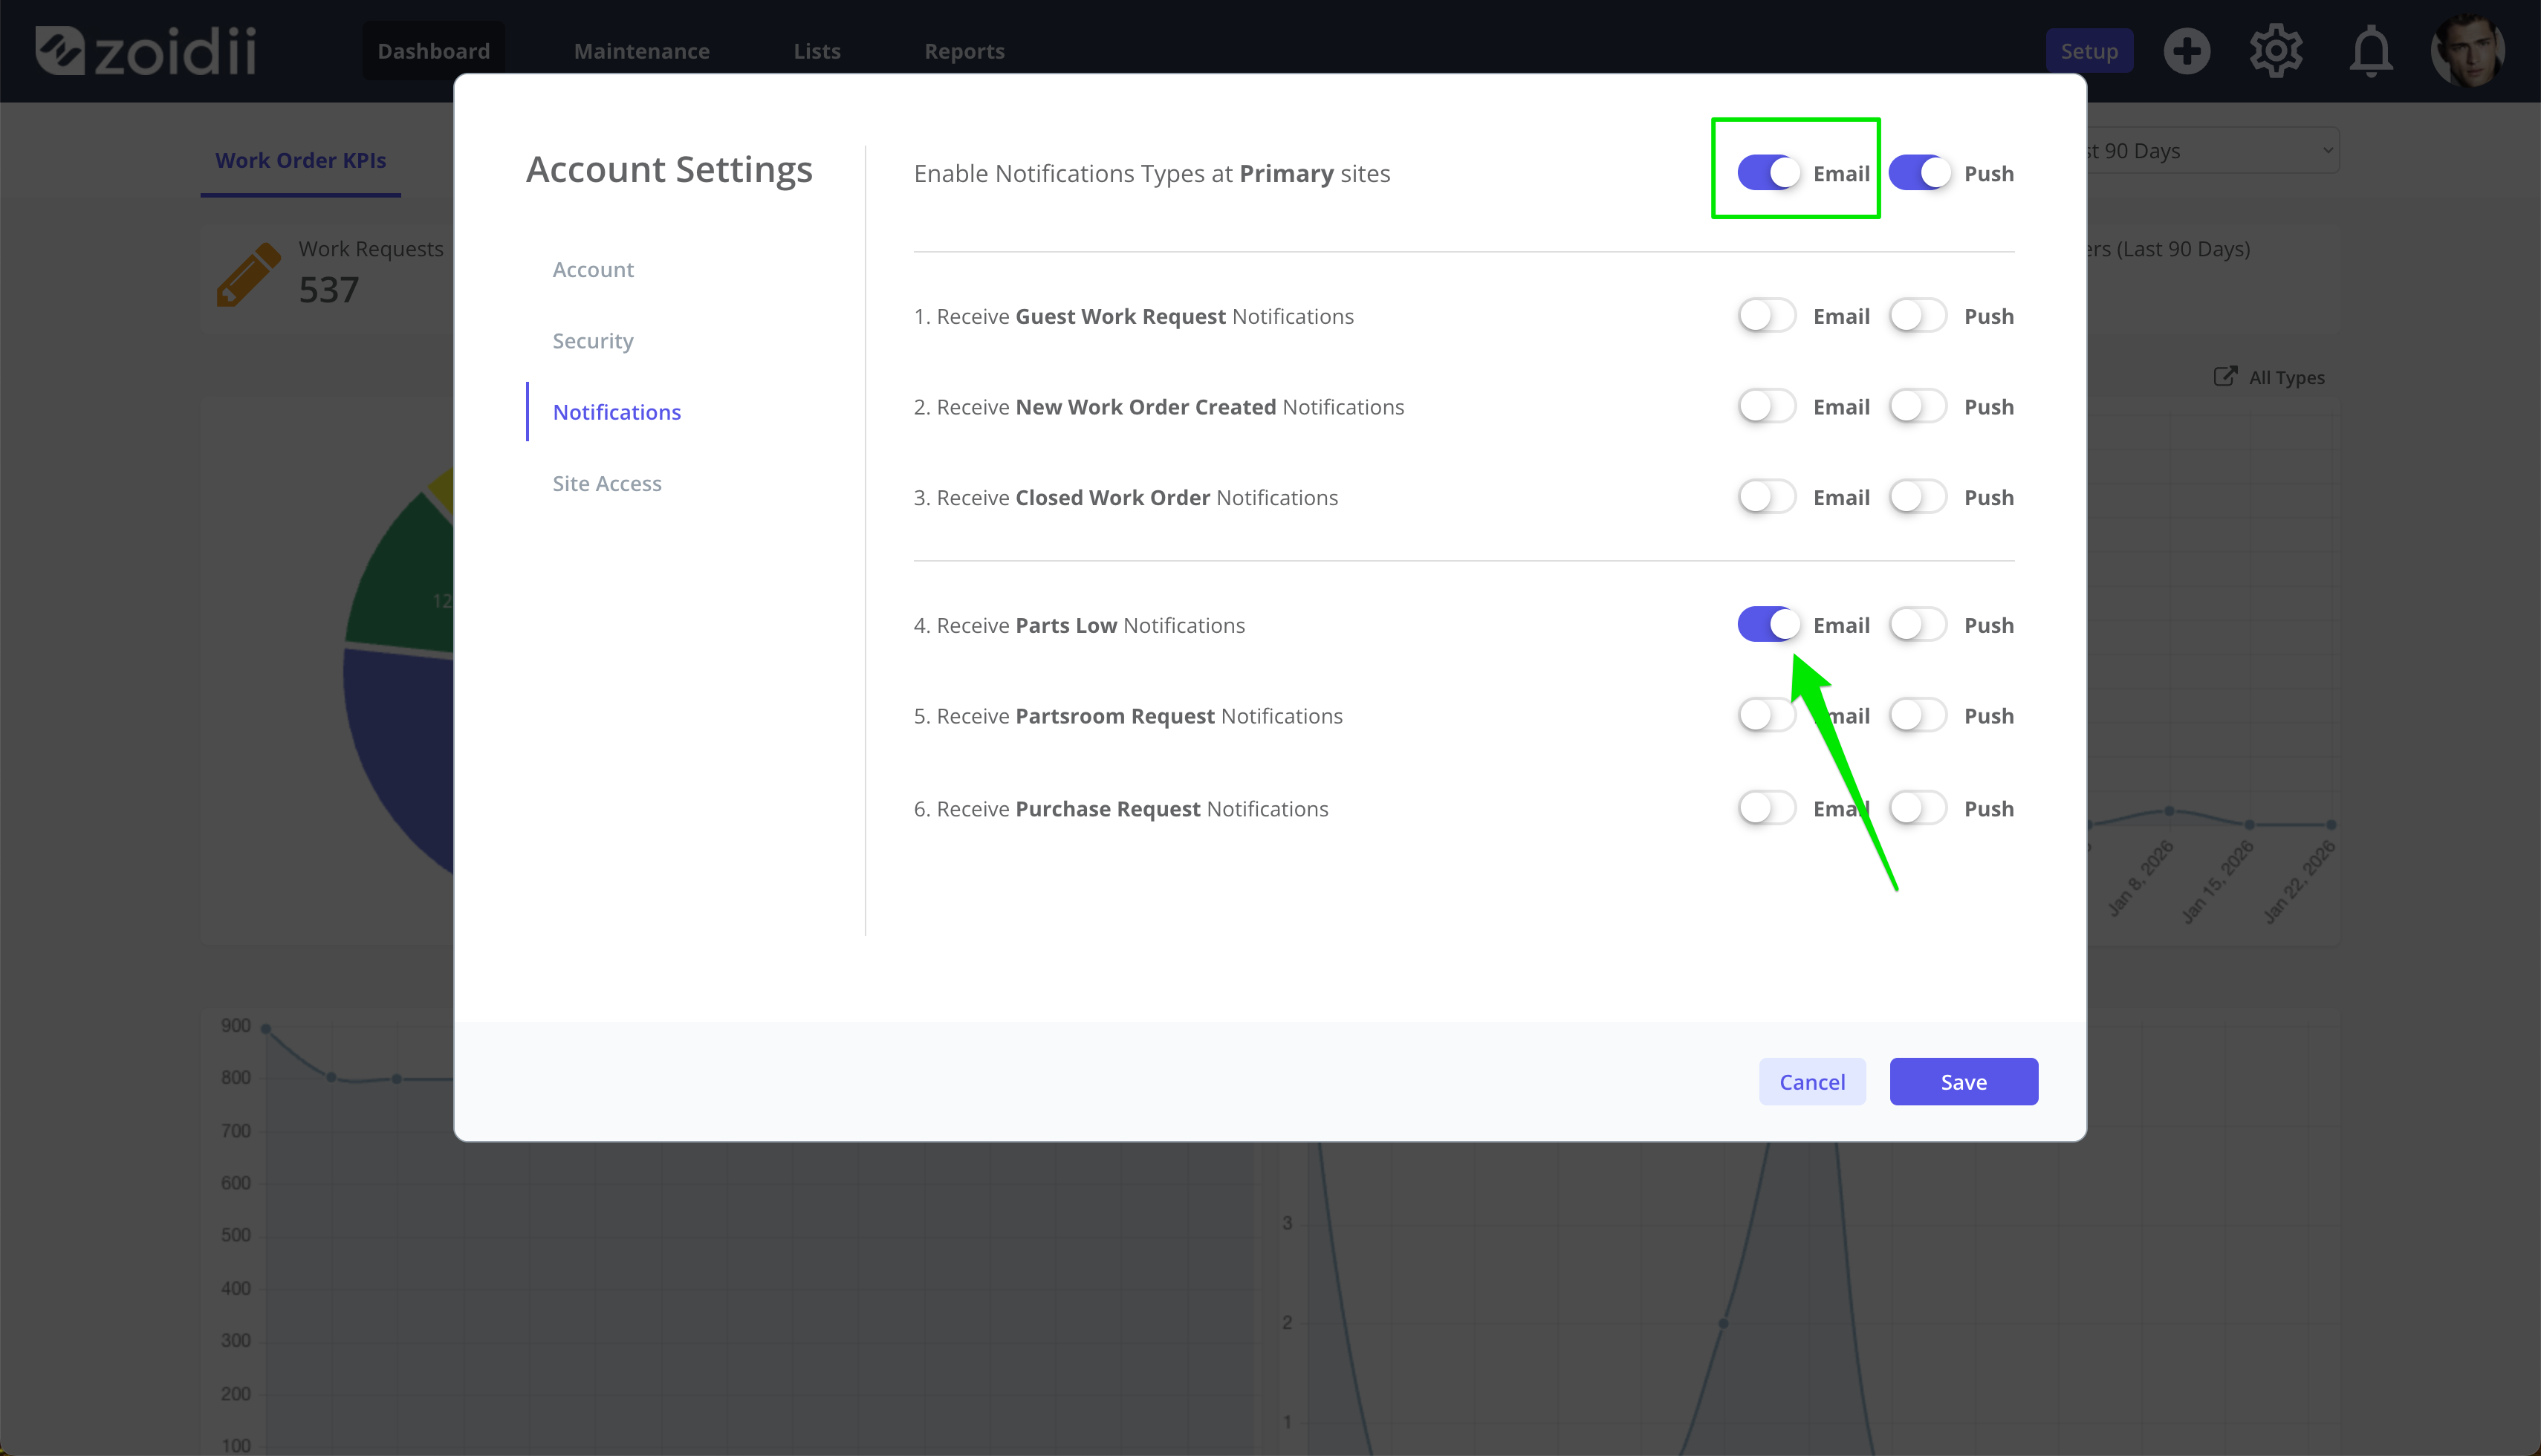Save the notification settings
The height and width of the screenshot is (1456, 2541).
(x=1964, y=1081)
